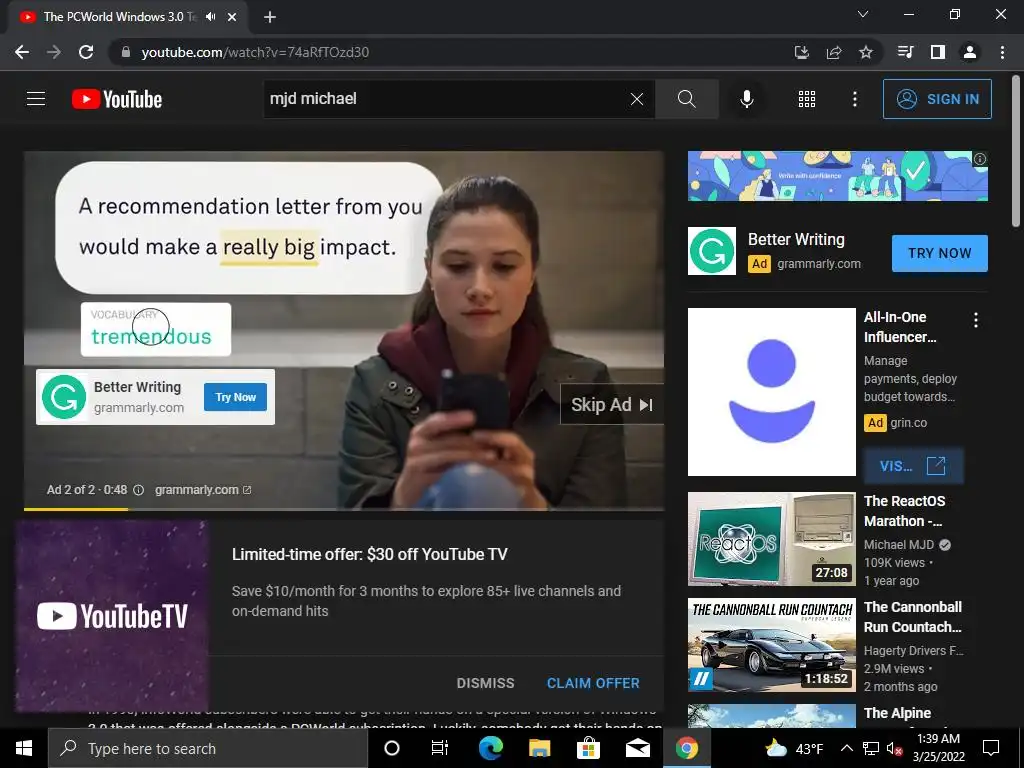
Task: Open All-In-One Influencer ad options menu
Action: pos(976,320)
